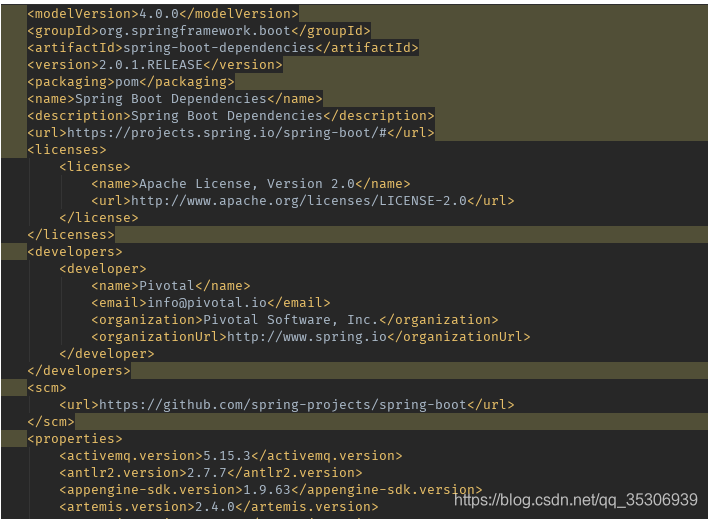Click the packaging pom line

130,82
